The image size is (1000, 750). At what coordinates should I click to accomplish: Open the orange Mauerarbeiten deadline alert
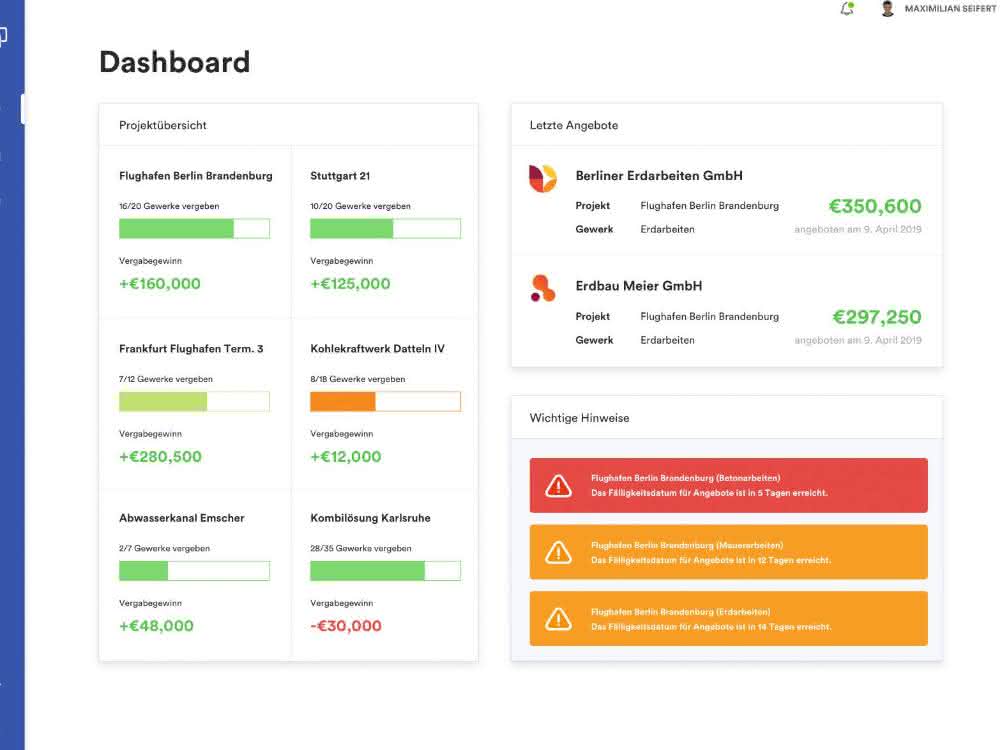tap(728, 552)
